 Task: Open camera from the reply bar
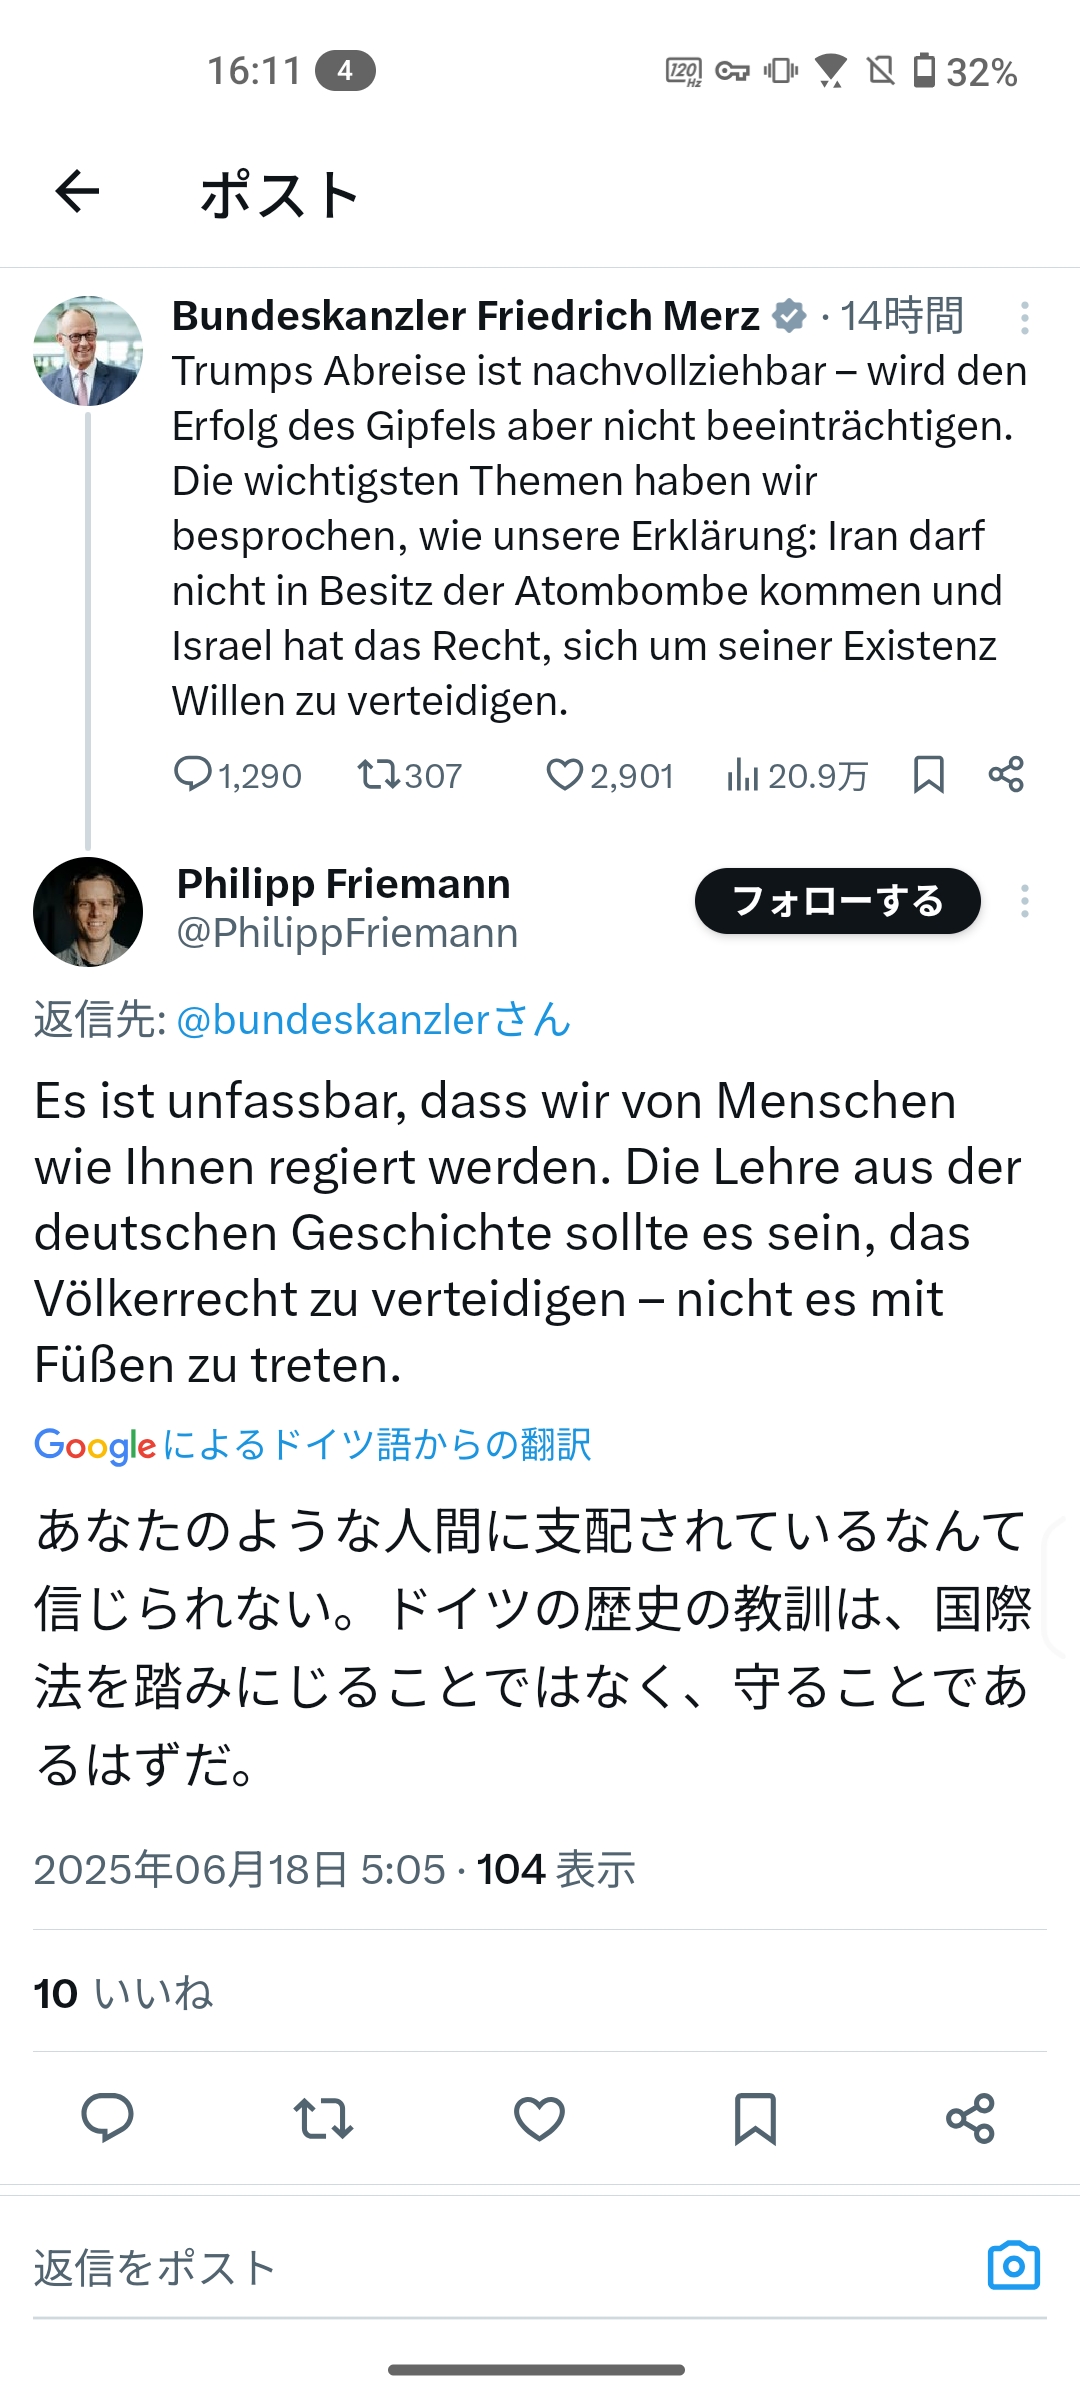pyautogui.click(x=1013, y=2266)
